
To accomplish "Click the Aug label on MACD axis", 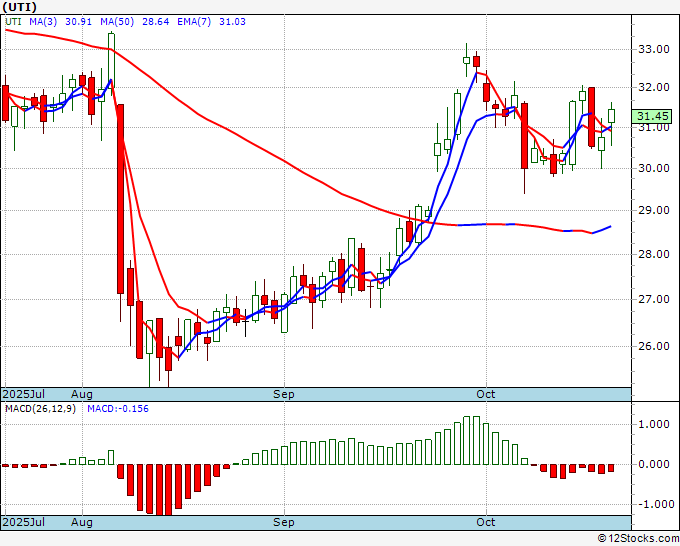I will pos(82,522).
